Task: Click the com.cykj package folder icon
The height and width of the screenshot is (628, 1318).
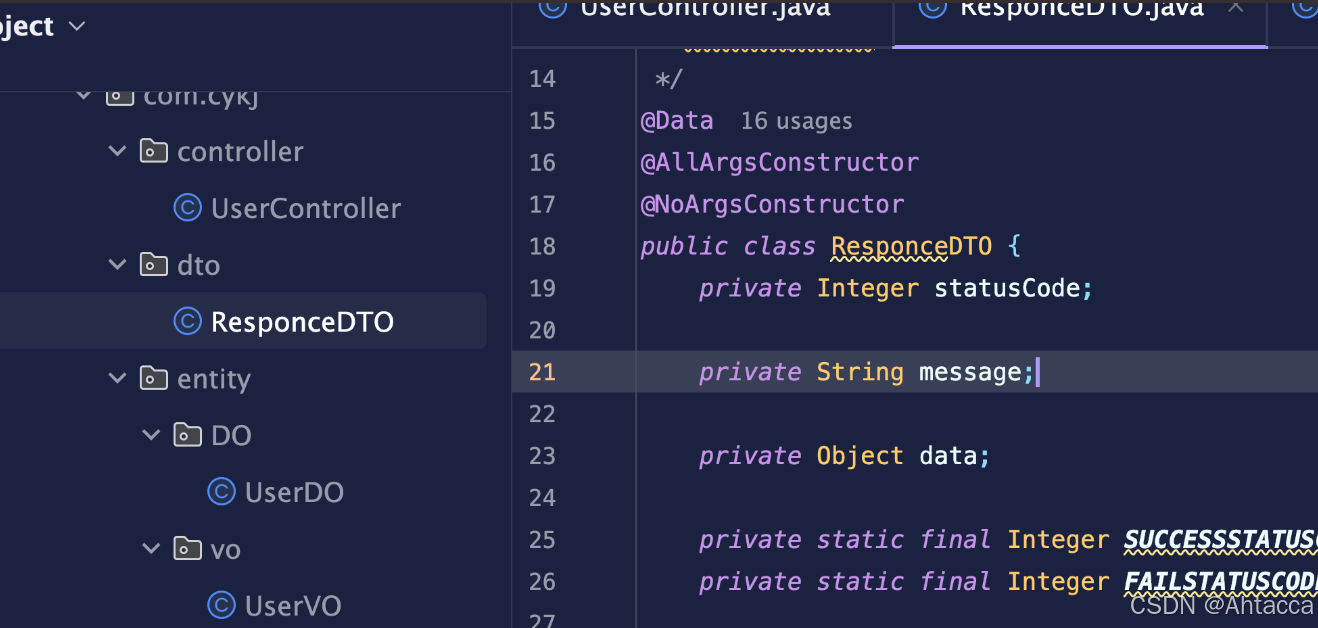Action: pyautogui.click(x=120, y=96)
